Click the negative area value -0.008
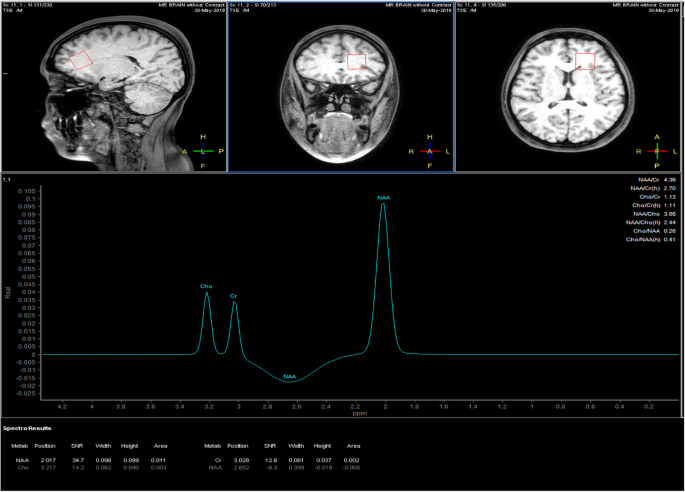 click(352, 468)
